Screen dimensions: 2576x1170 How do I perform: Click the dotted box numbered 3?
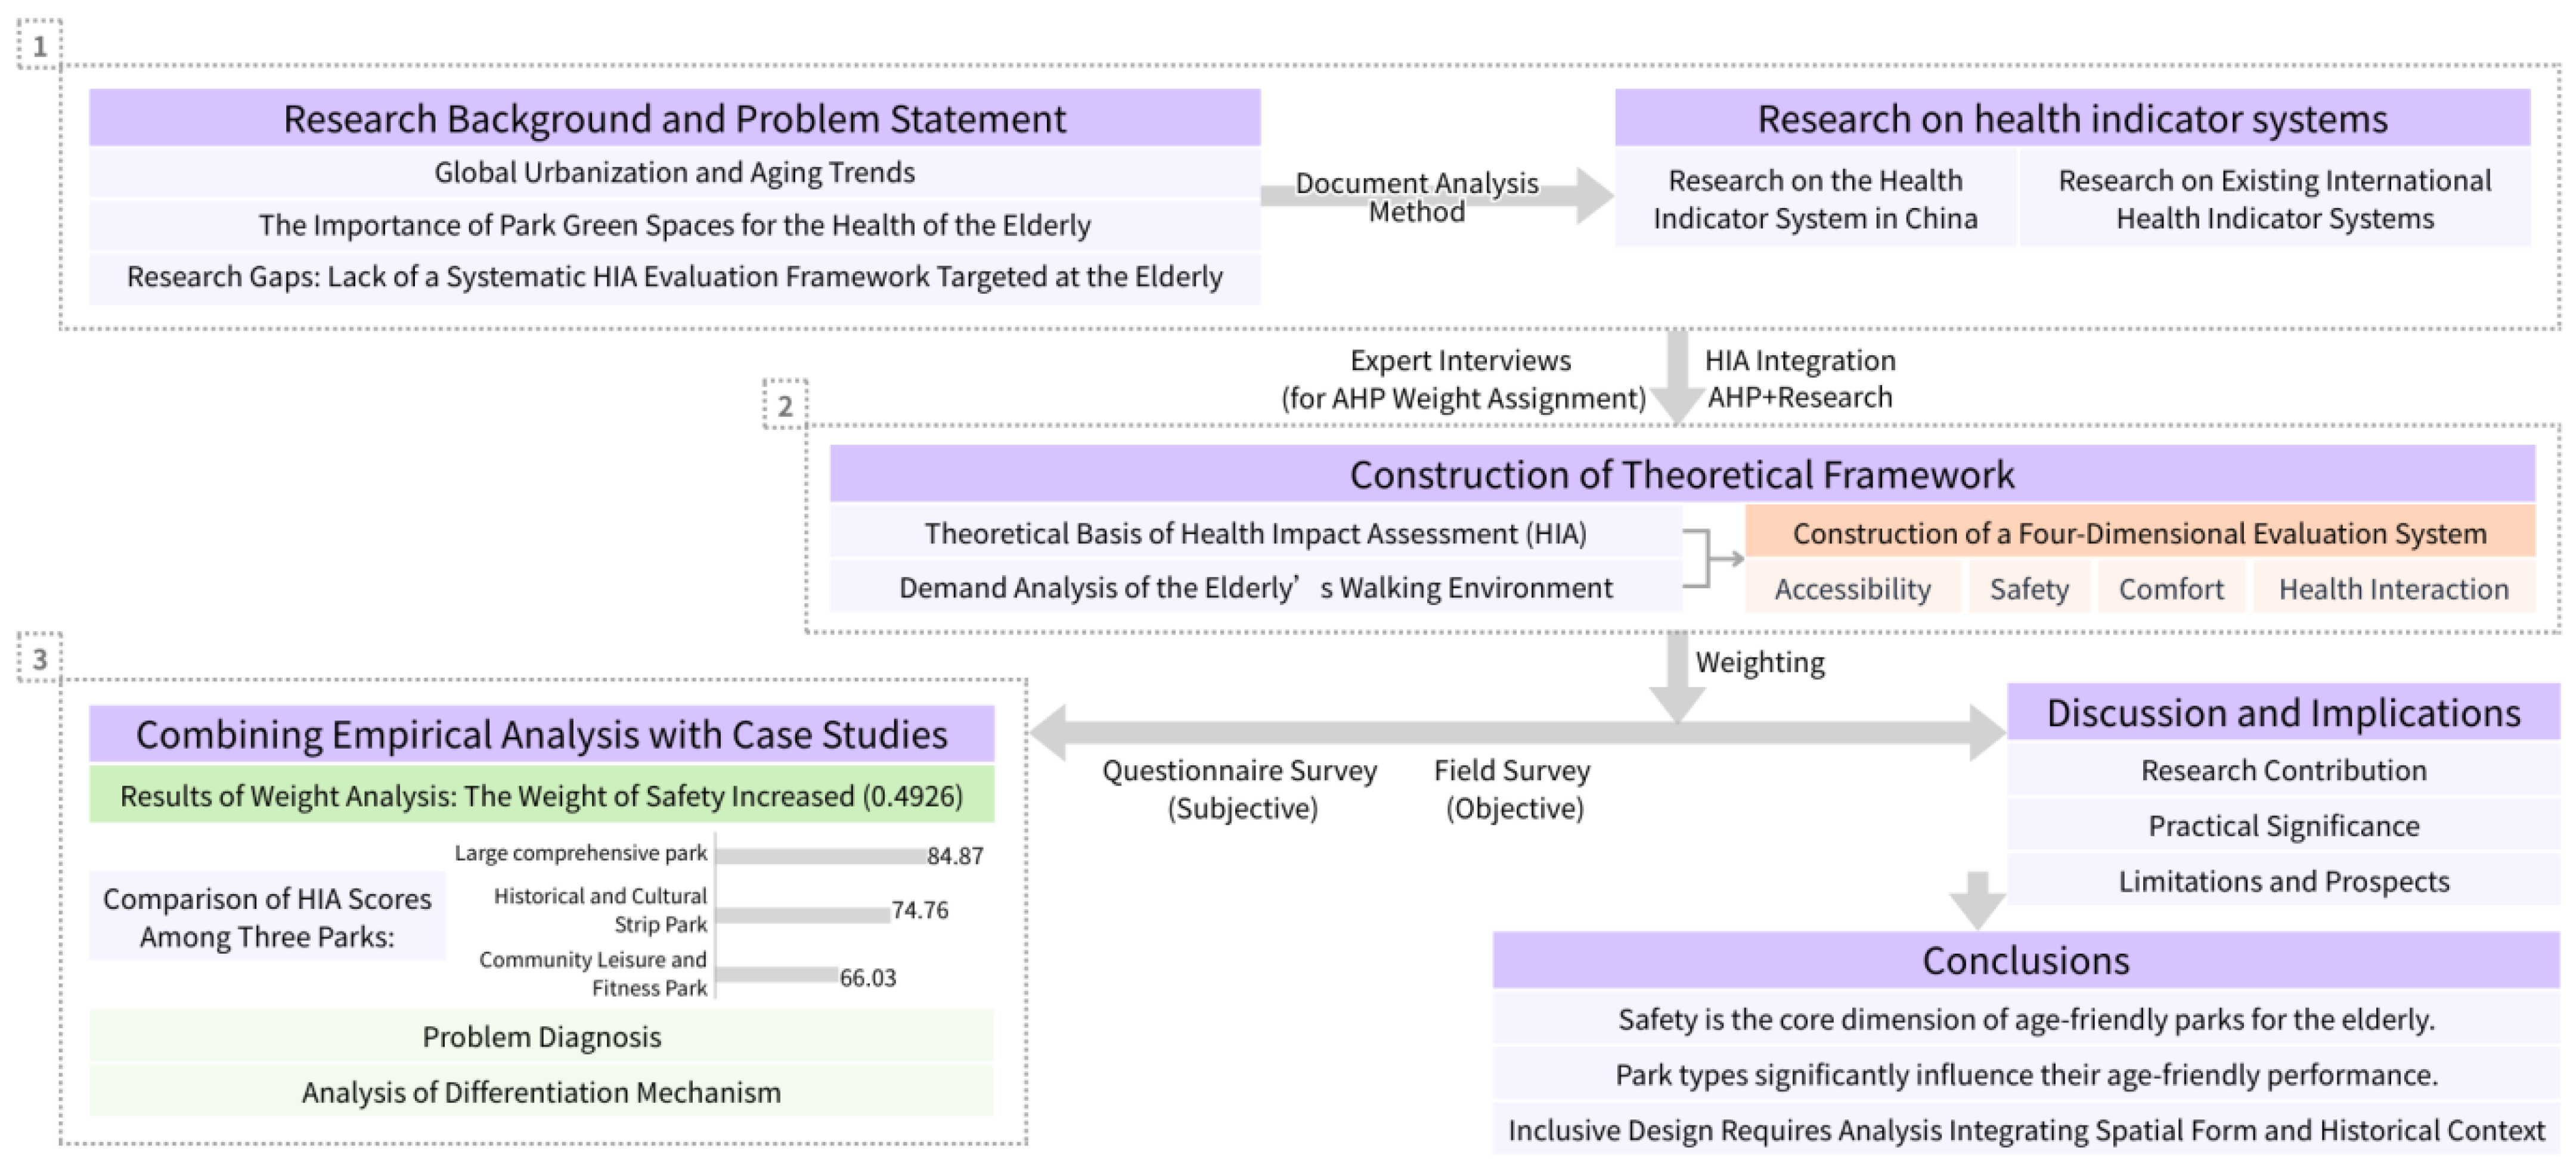tap(40, 659)
